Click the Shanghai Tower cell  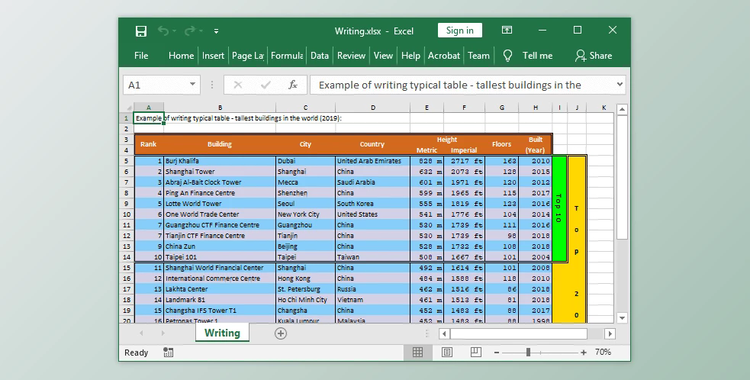[x=220, y=172]
